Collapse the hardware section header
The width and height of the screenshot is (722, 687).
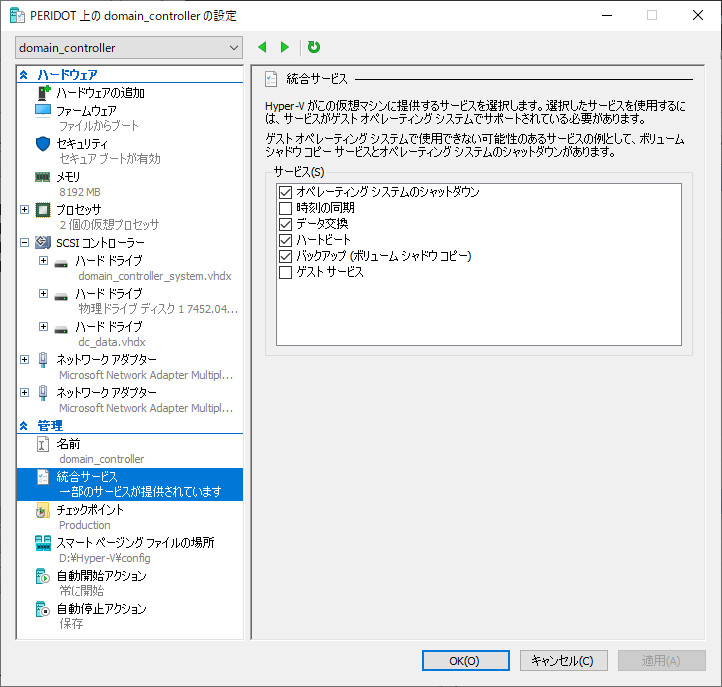pos(24,75)
